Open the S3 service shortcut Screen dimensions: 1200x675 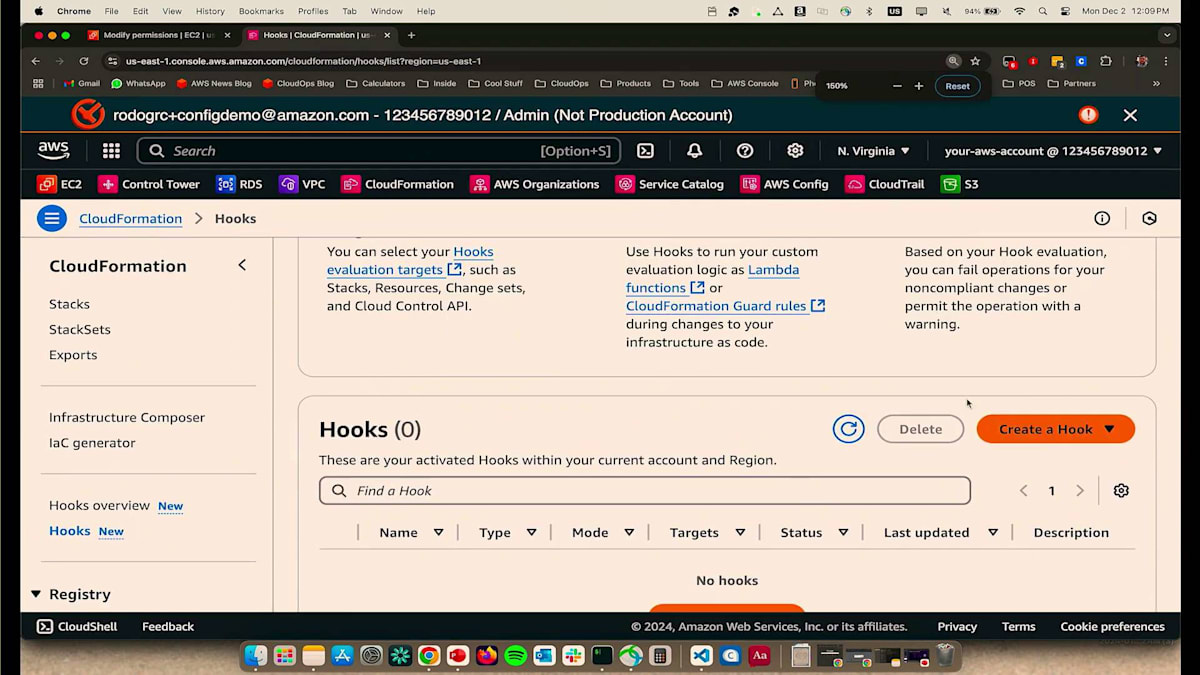960,184
